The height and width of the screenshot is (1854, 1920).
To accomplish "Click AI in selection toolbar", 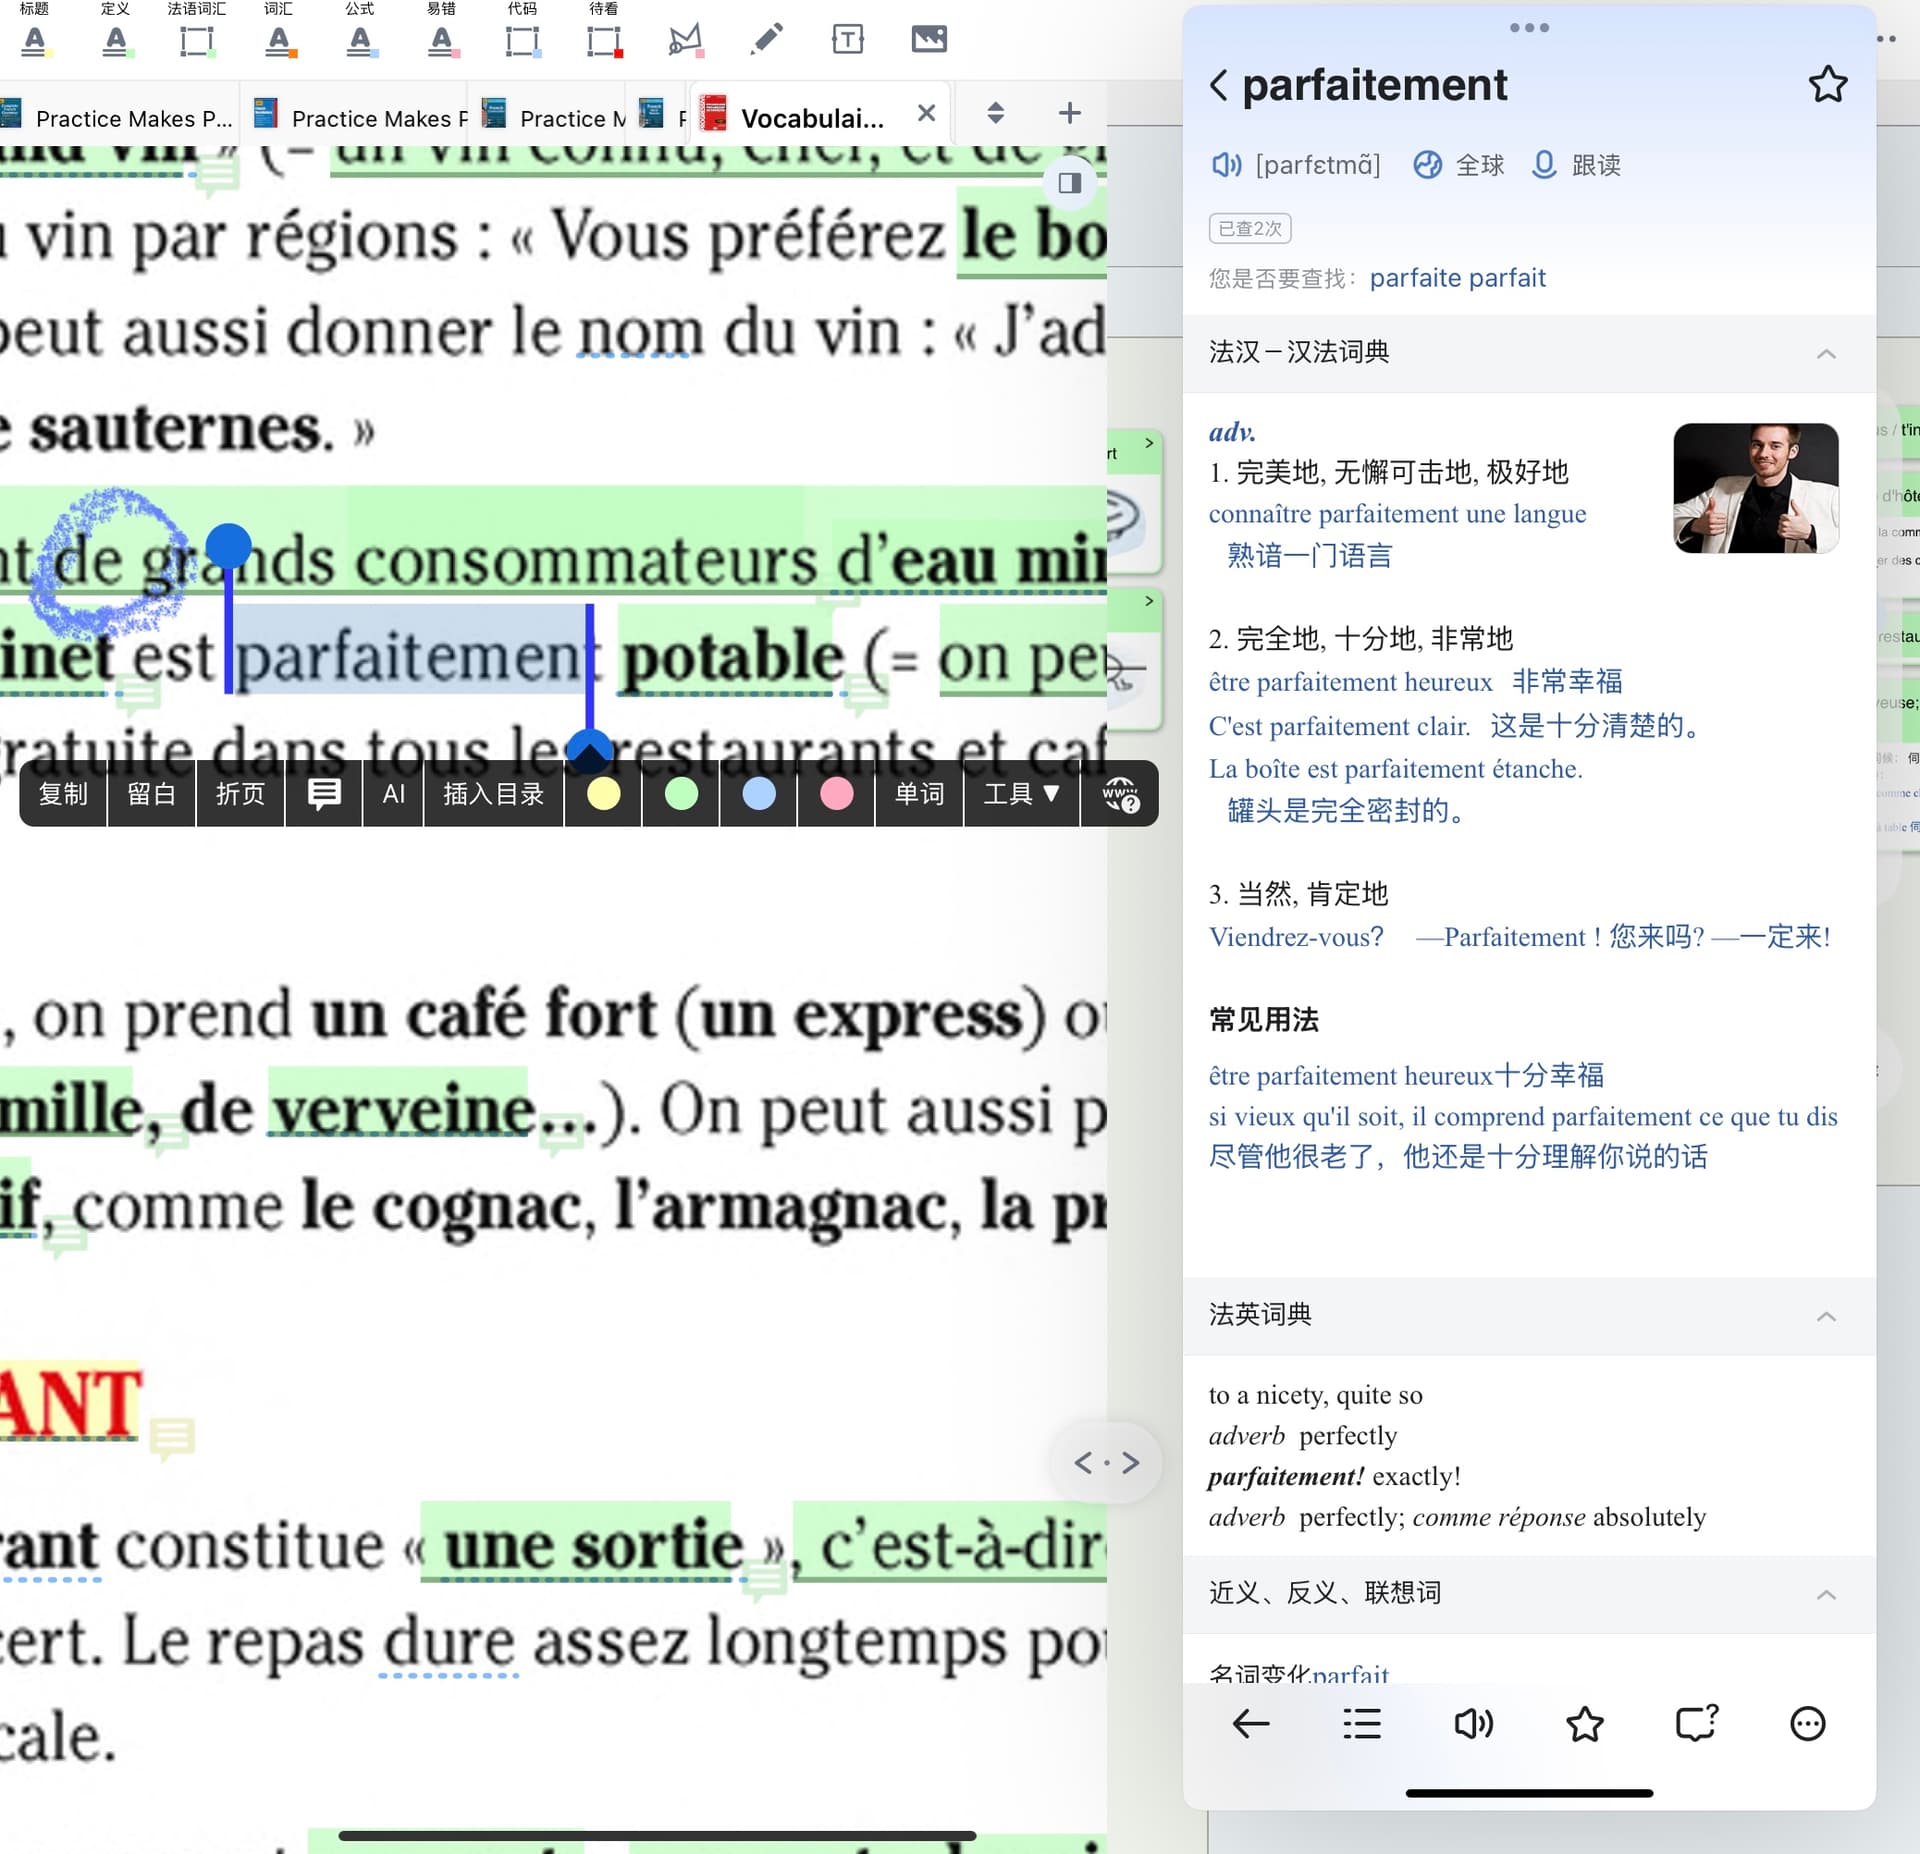I will pos(394,794).
